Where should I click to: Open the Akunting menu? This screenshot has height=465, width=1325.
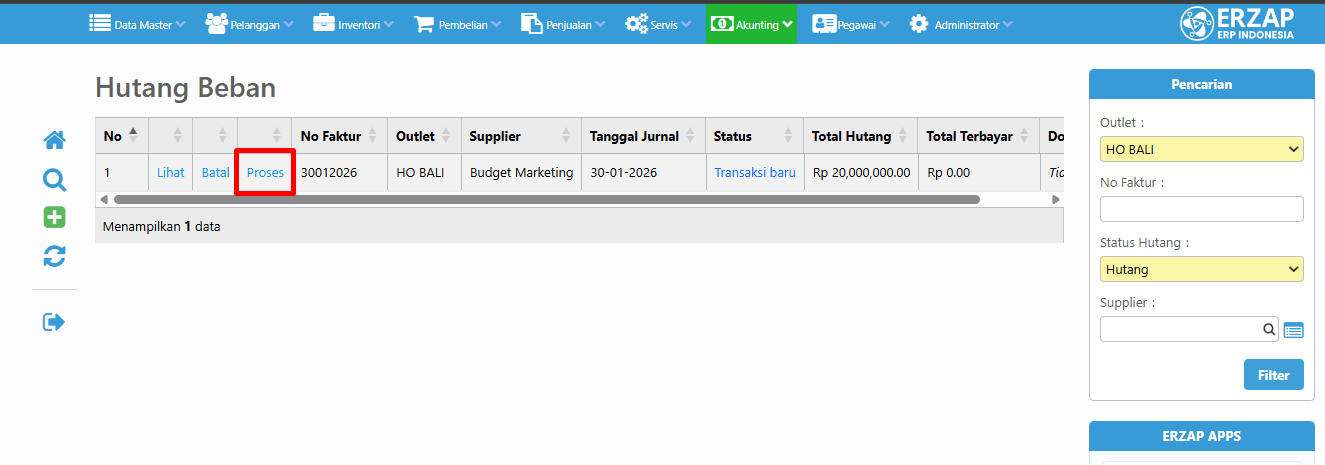click(x=752, y=25)
